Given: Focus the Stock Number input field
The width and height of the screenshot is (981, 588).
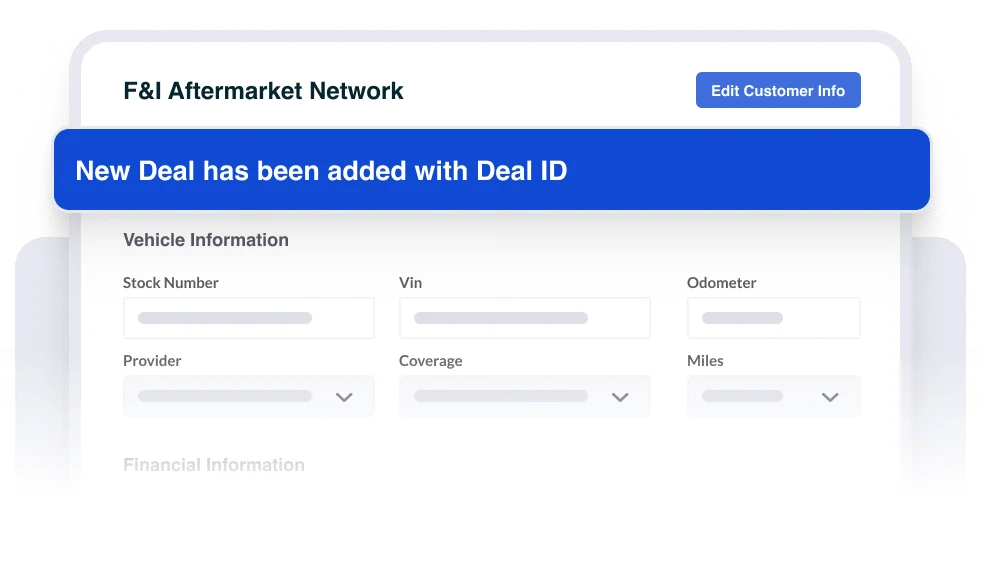Looking at the screenshot, I should 248,318.
